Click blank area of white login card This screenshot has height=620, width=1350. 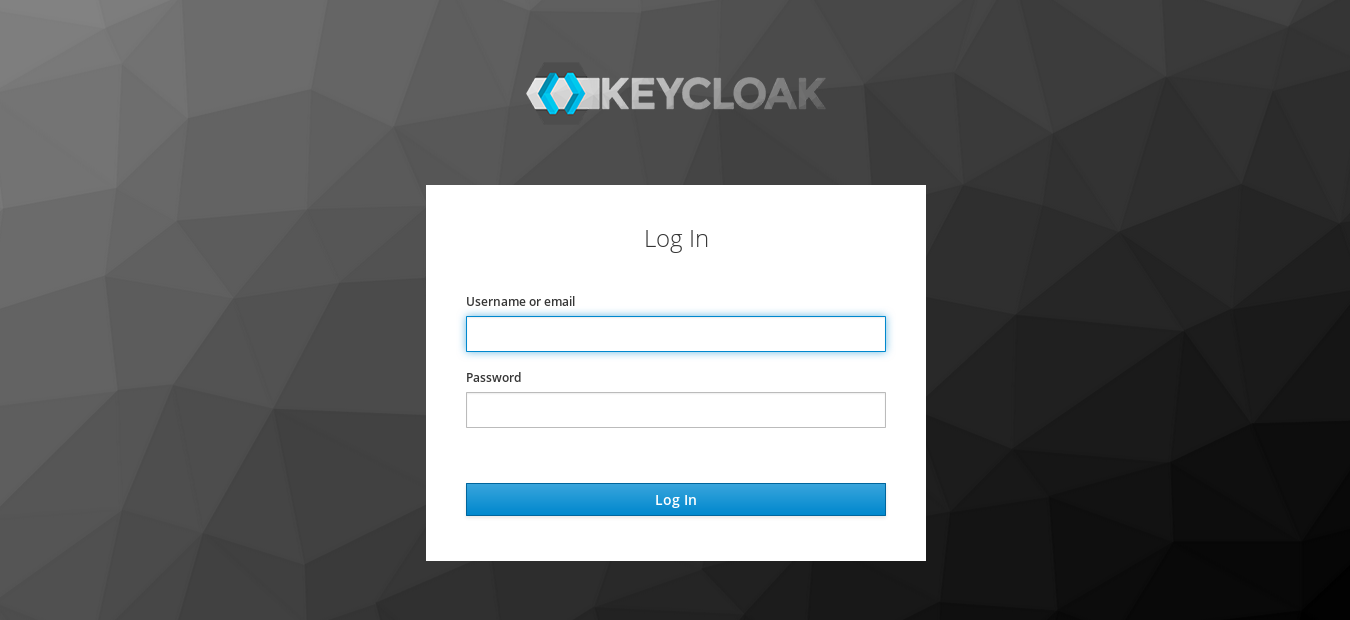coord(676,455)
